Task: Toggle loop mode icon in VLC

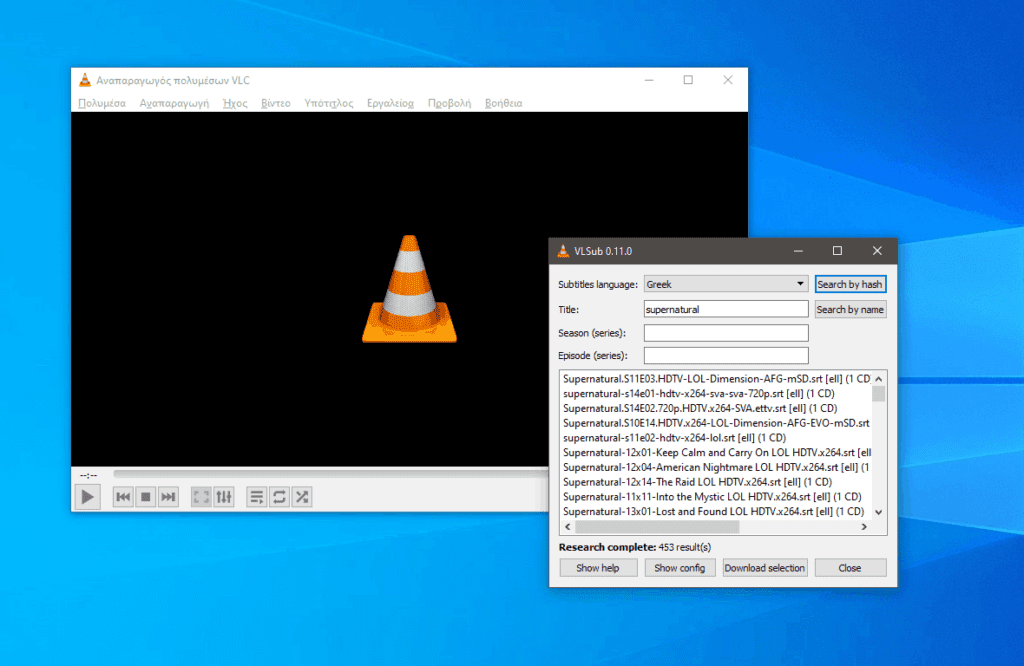Action: tap(280, 497)
